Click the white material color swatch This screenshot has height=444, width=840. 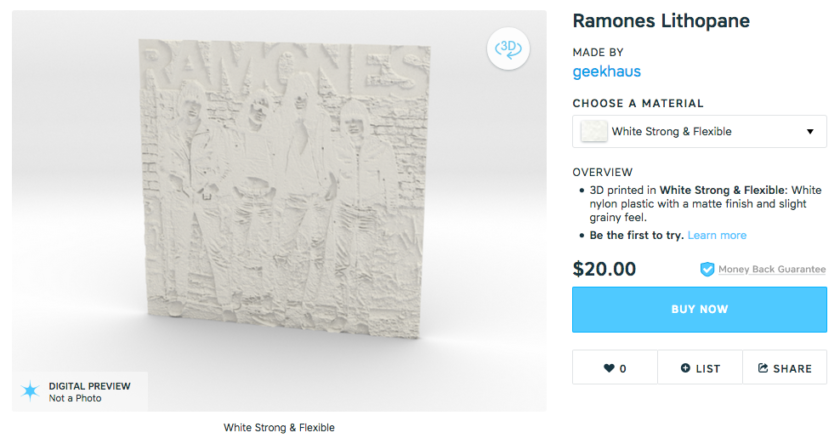[x=594, y=132]
